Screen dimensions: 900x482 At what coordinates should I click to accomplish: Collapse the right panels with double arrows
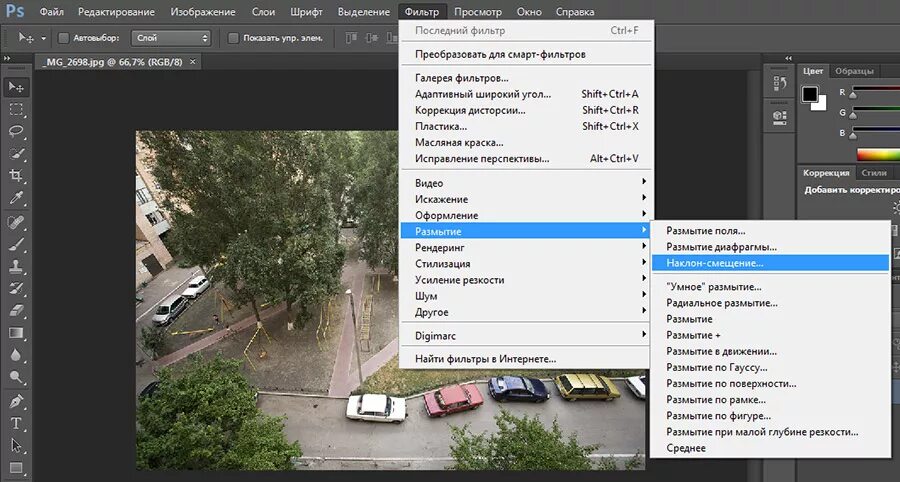click(788, 59)
